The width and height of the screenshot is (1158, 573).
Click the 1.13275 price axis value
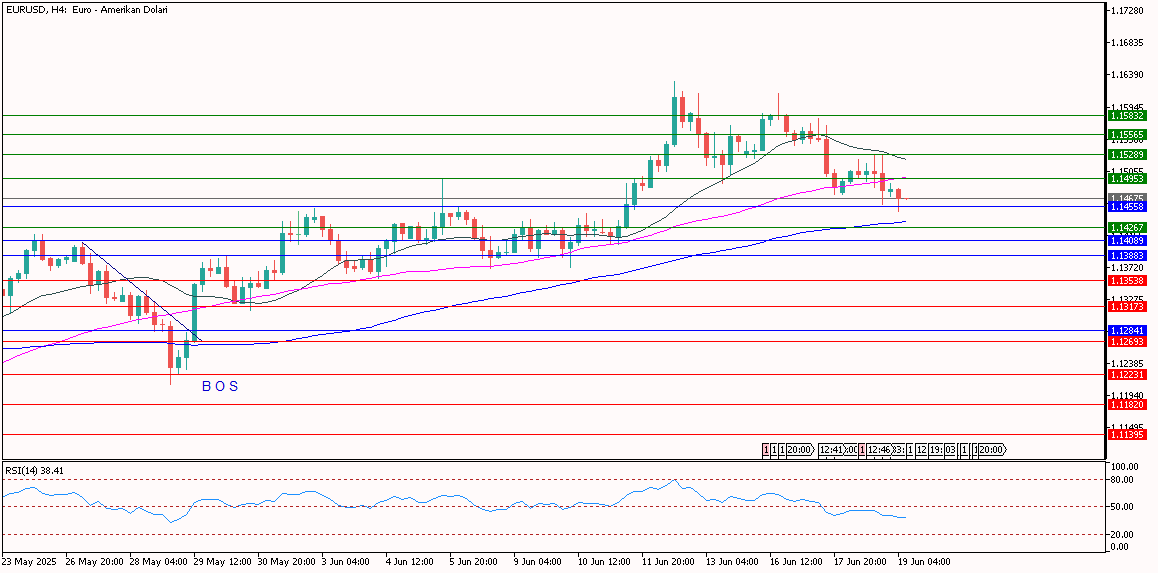[x=1128, y=298]
